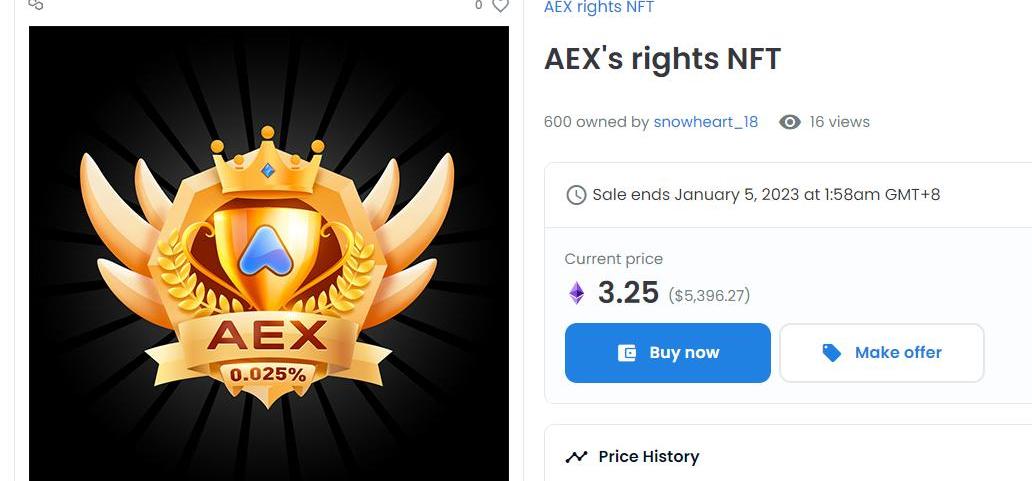Image resolution: width=1032 pixels, height=481 pixels.
Task: Click the $5,396.27 dollar price
Action: click(709, 295)
